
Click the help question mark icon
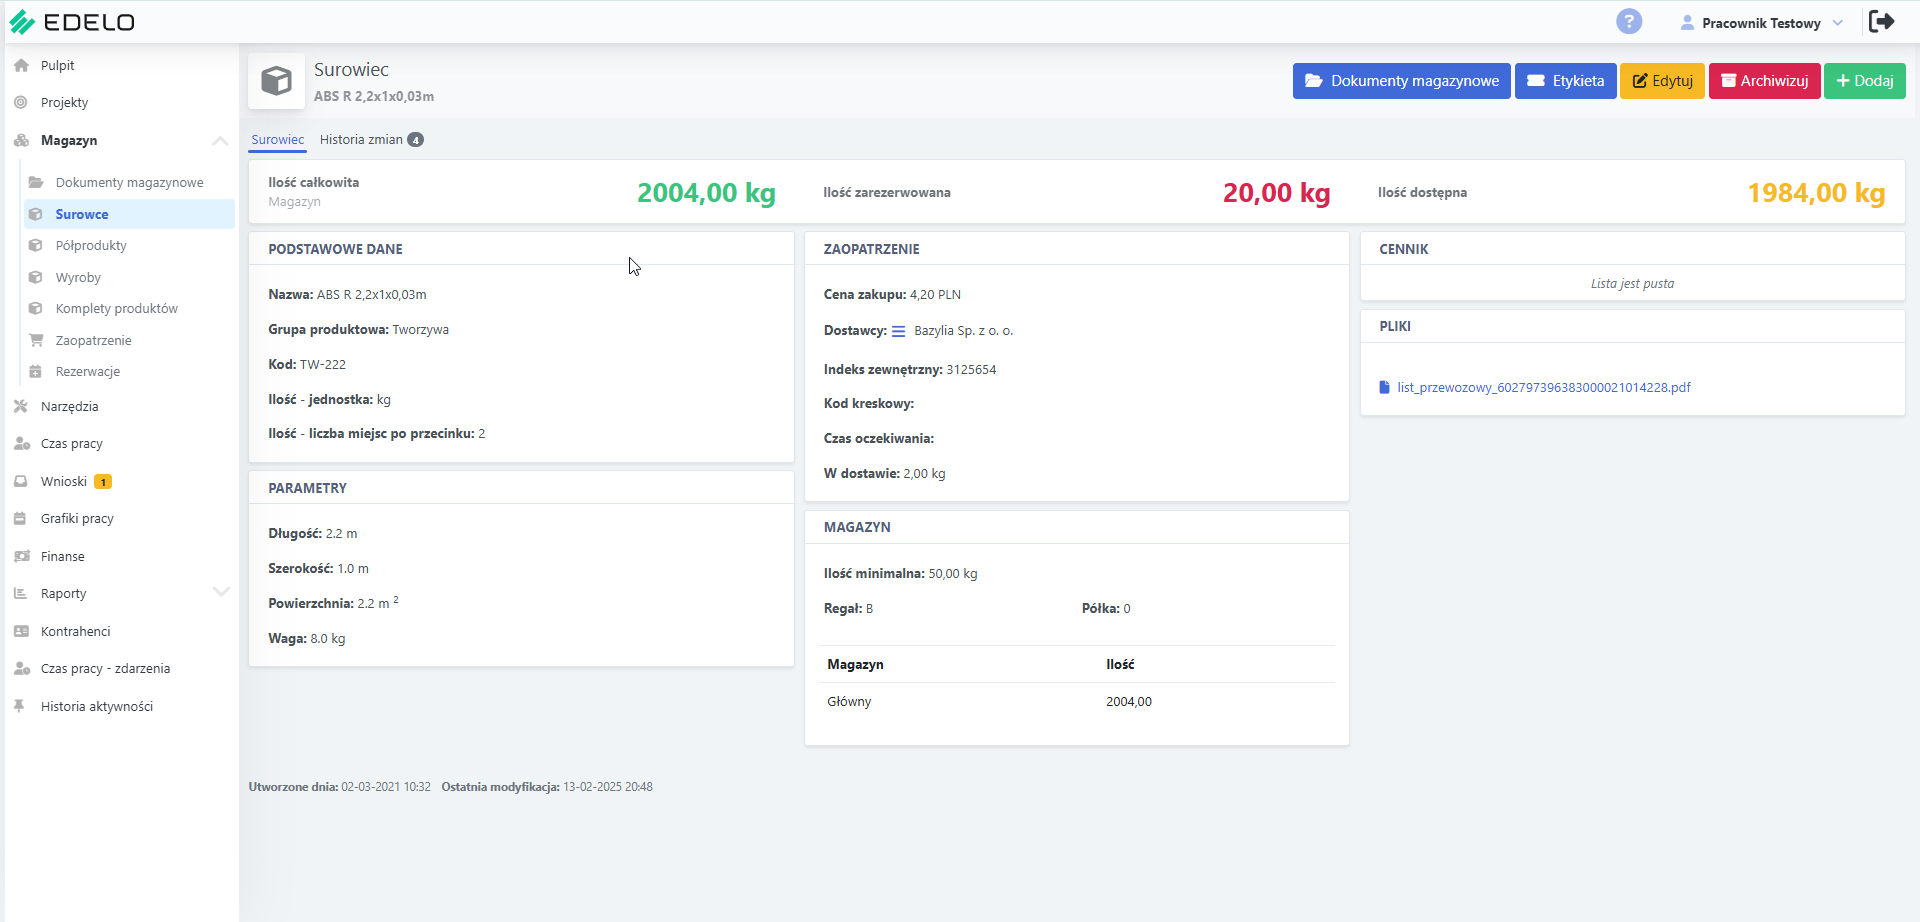tap(1629, 21)
